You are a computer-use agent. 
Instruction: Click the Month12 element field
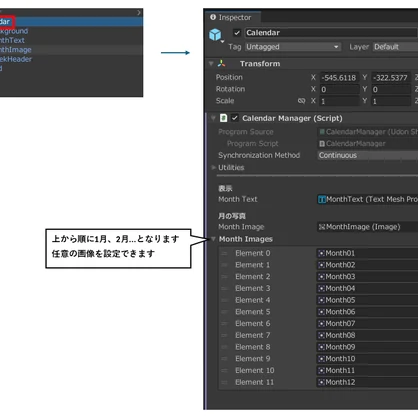367,382
